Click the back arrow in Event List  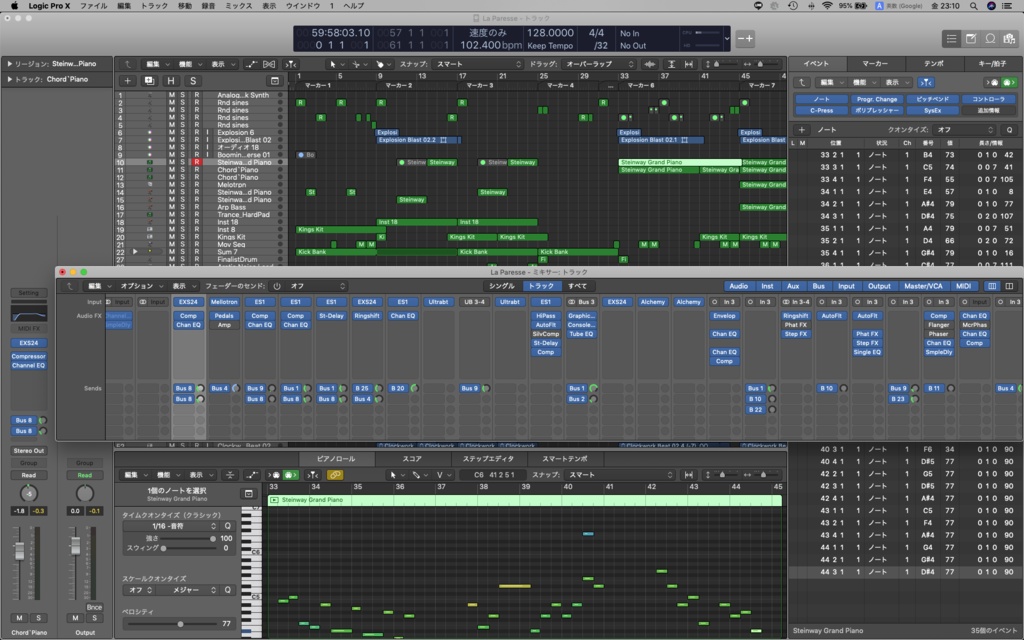point(802,82)
